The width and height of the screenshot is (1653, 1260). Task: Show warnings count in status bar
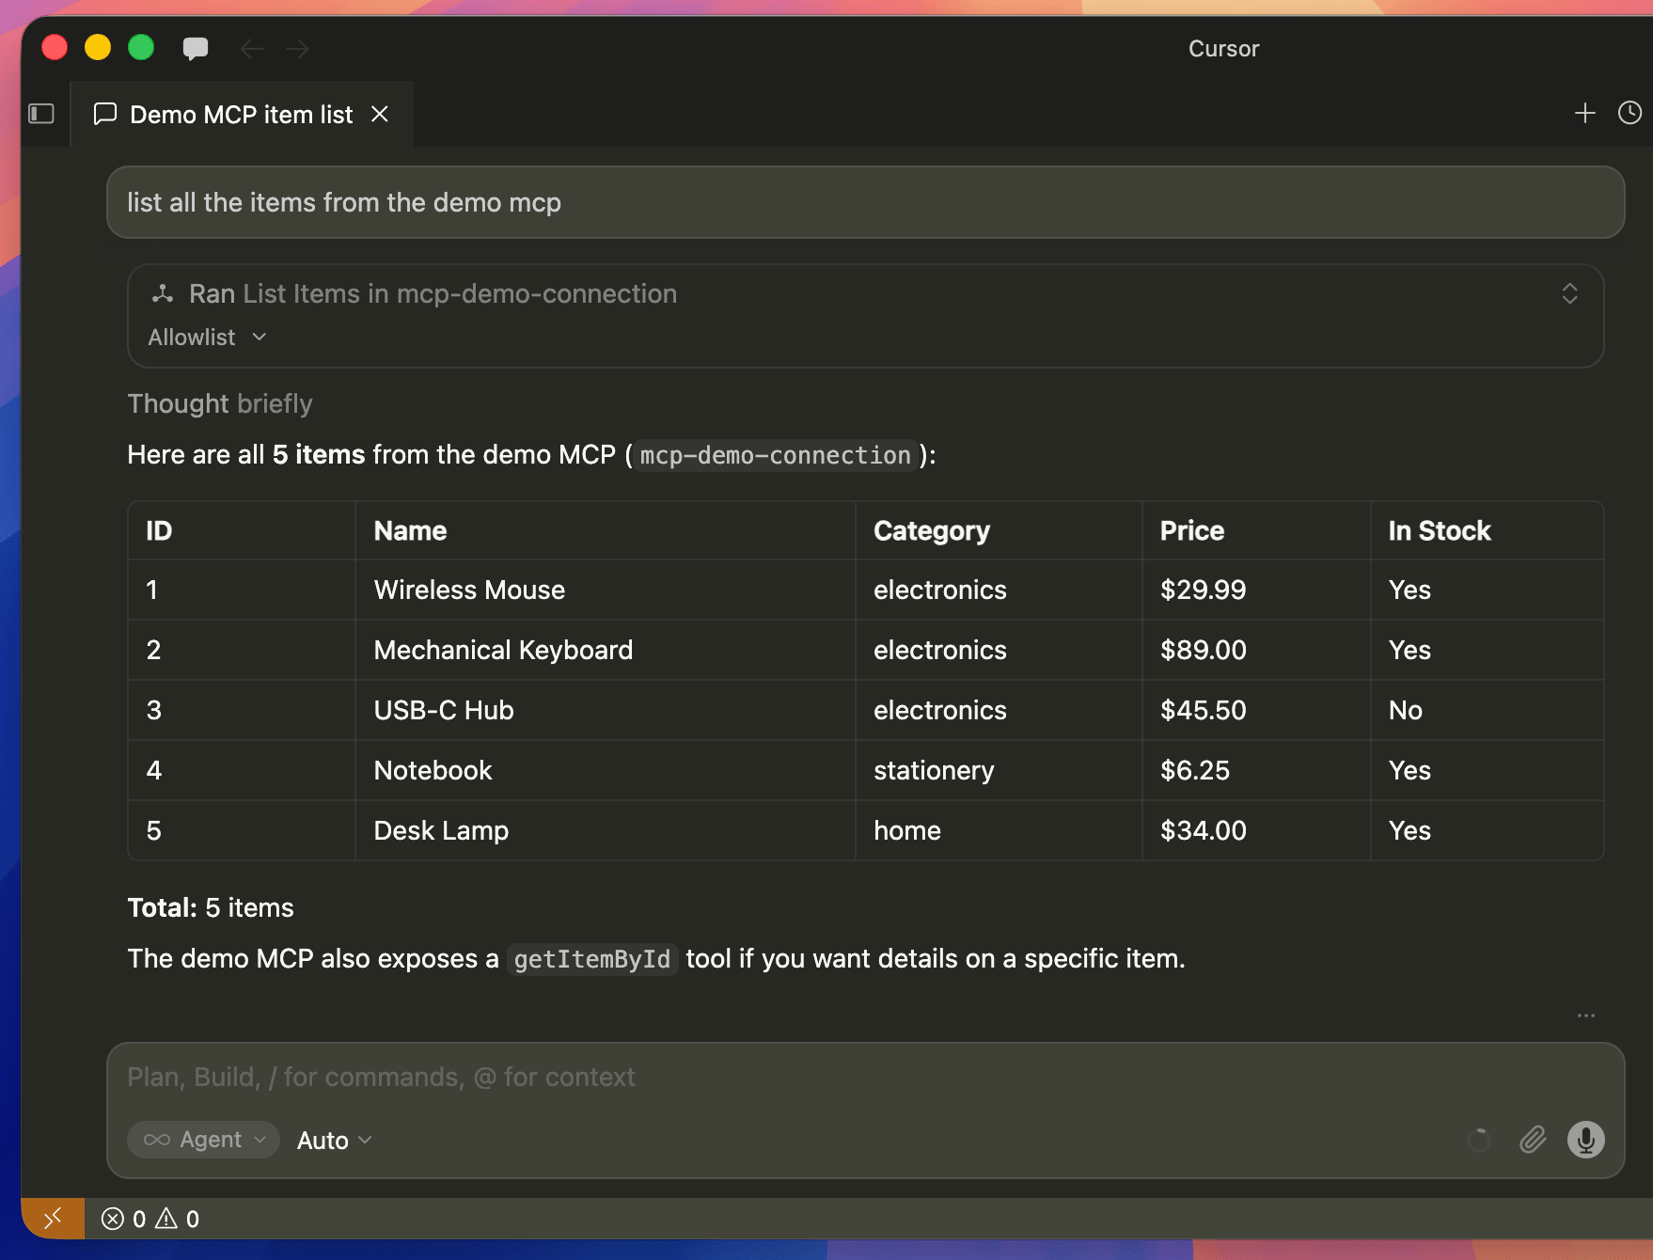click(x=177, y=1219)
